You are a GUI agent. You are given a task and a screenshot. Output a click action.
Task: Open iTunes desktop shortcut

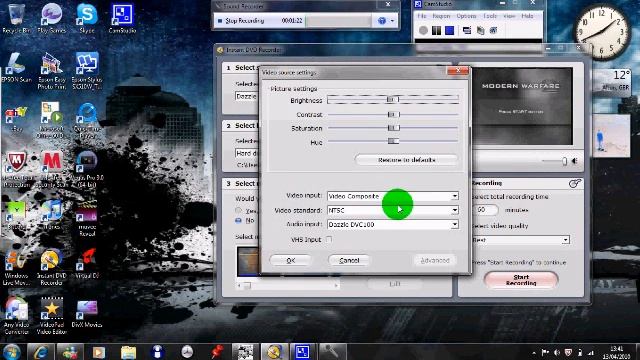point(51,215)
